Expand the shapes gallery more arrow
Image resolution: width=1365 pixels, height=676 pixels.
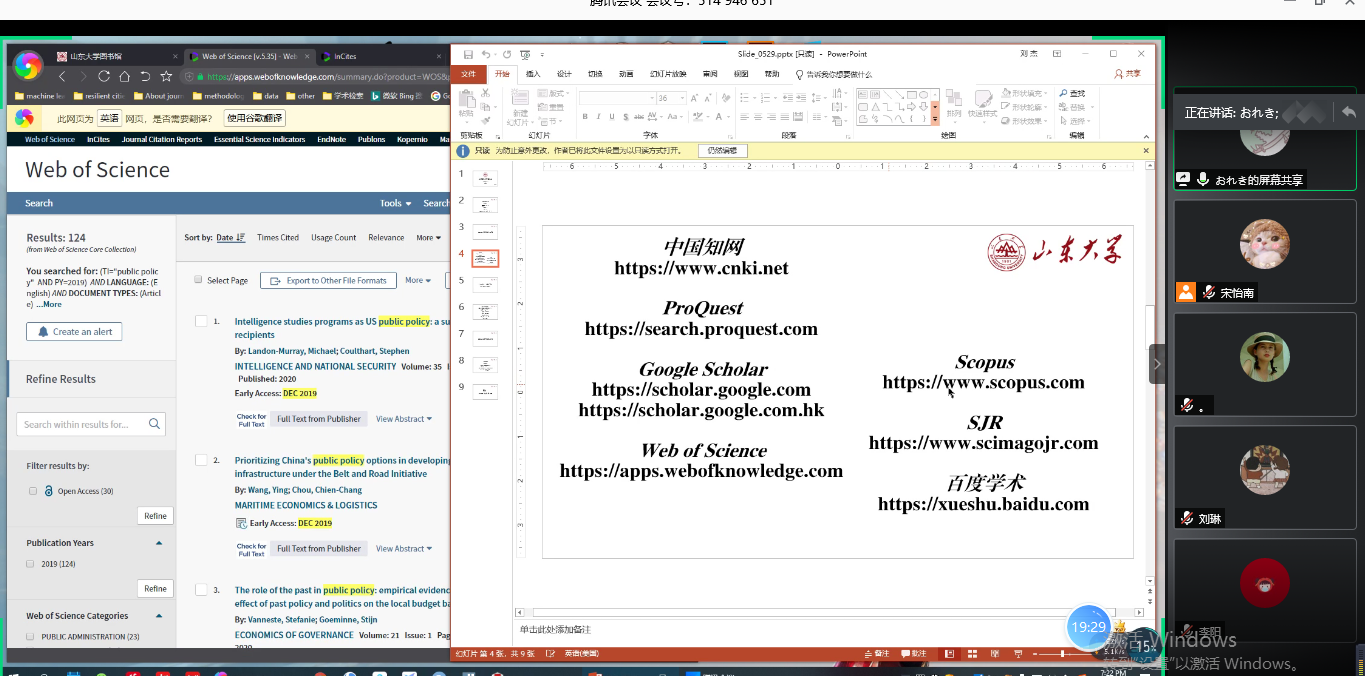(x=936, y=119)
